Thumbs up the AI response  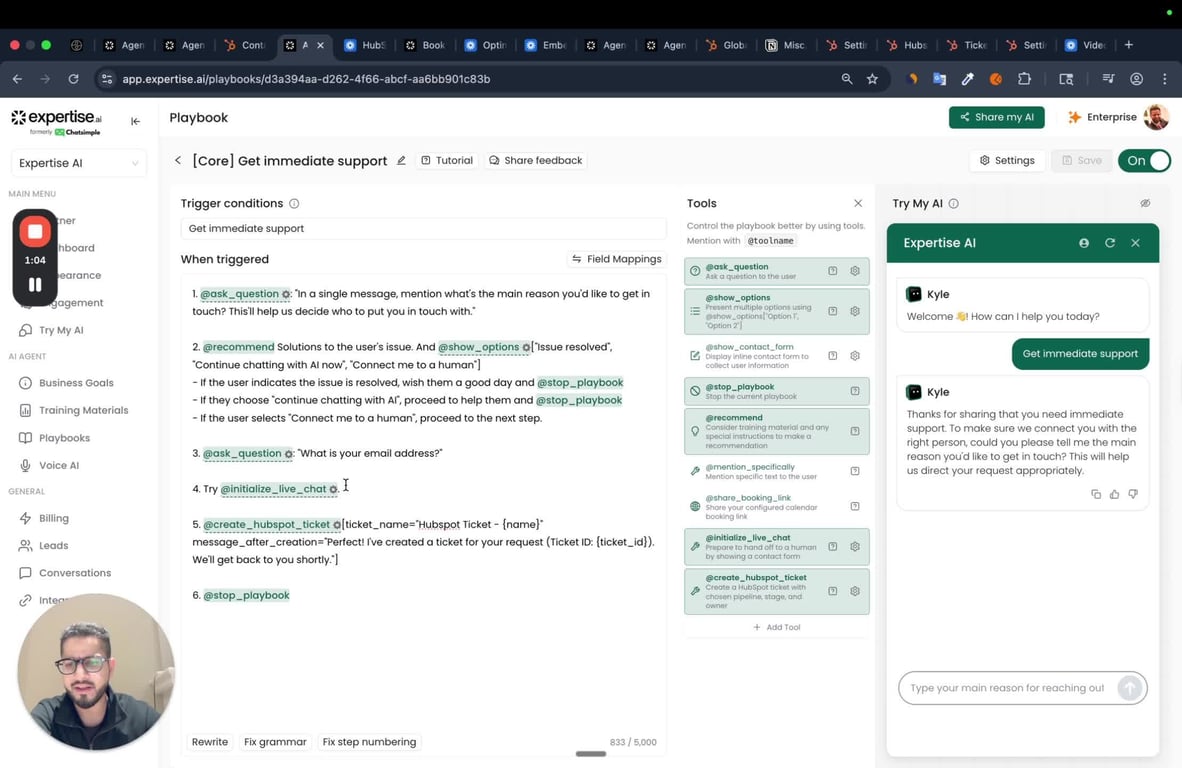(1114, 494)
